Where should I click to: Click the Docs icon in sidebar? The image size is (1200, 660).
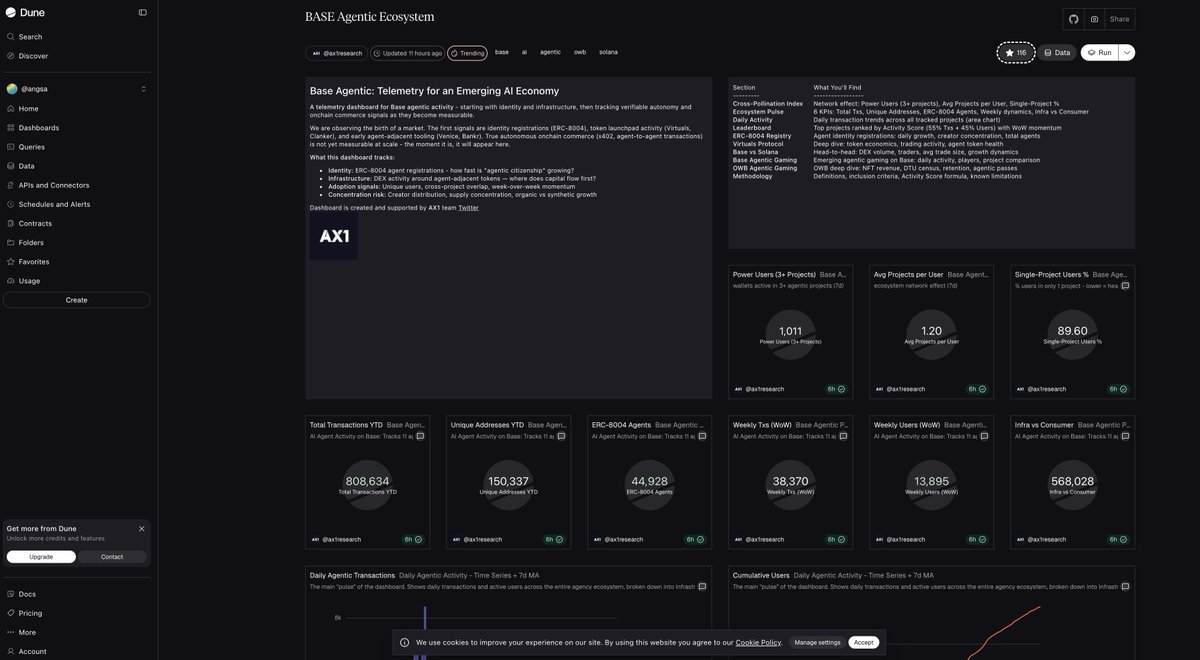coord(11,594)
